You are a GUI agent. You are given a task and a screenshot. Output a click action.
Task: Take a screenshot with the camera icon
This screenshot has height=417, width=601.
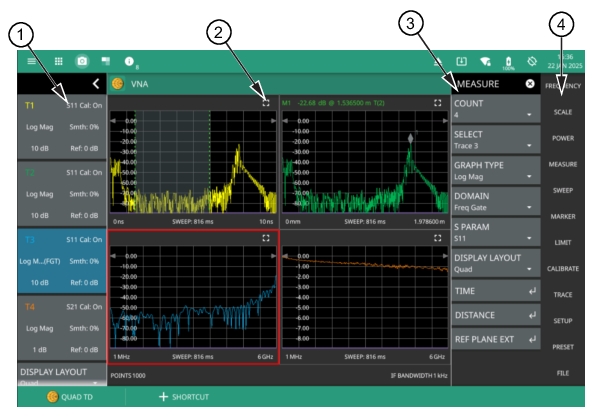point(82,60)
